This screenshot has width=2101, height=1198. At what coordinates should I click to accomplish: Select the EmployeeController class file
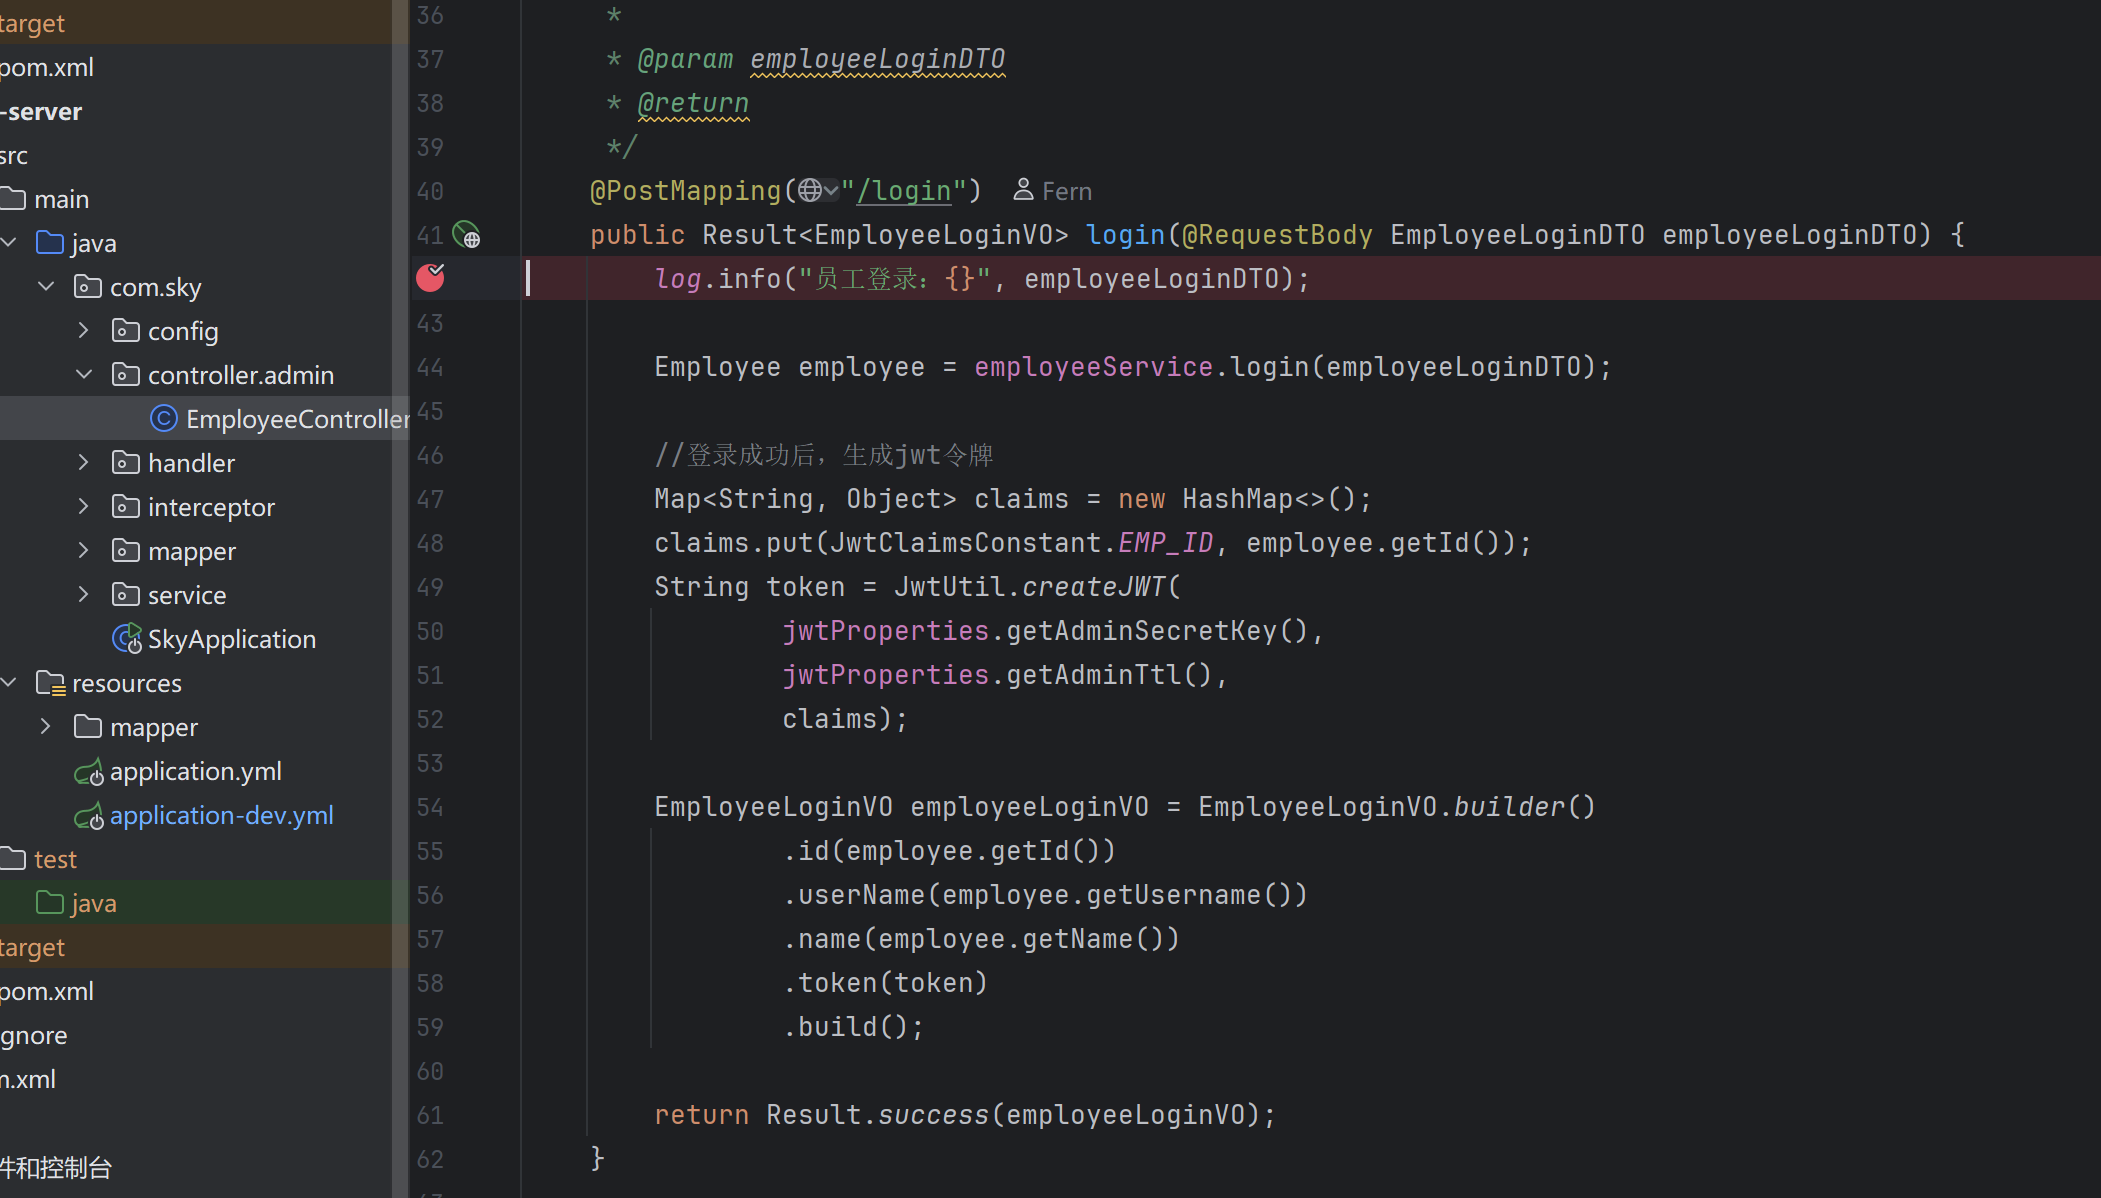click(296, 419)
